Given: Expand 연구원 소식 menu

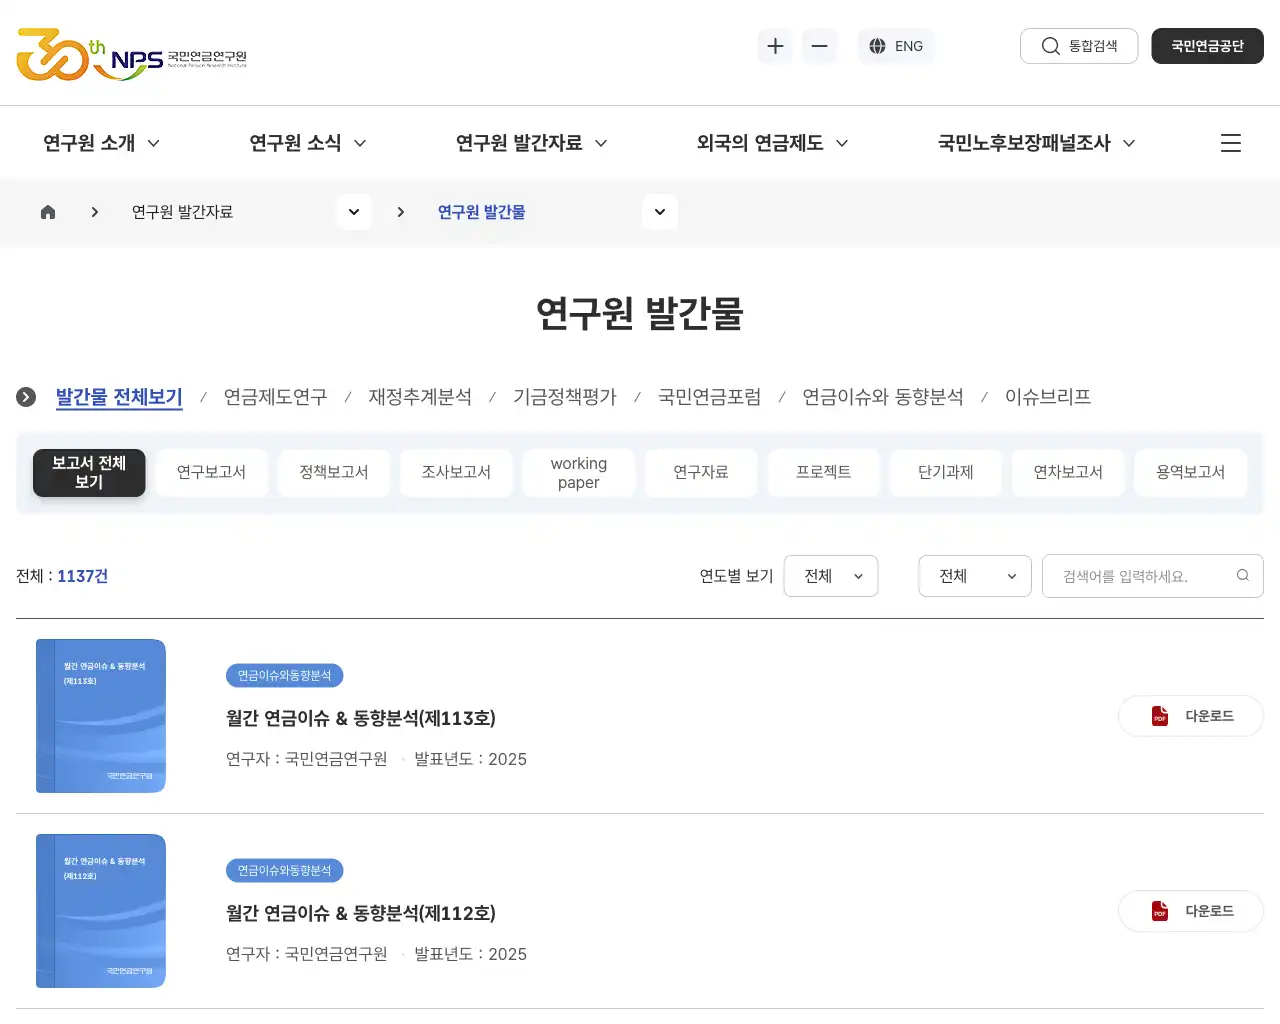Looking at the screenshot, I should point(308,143).
